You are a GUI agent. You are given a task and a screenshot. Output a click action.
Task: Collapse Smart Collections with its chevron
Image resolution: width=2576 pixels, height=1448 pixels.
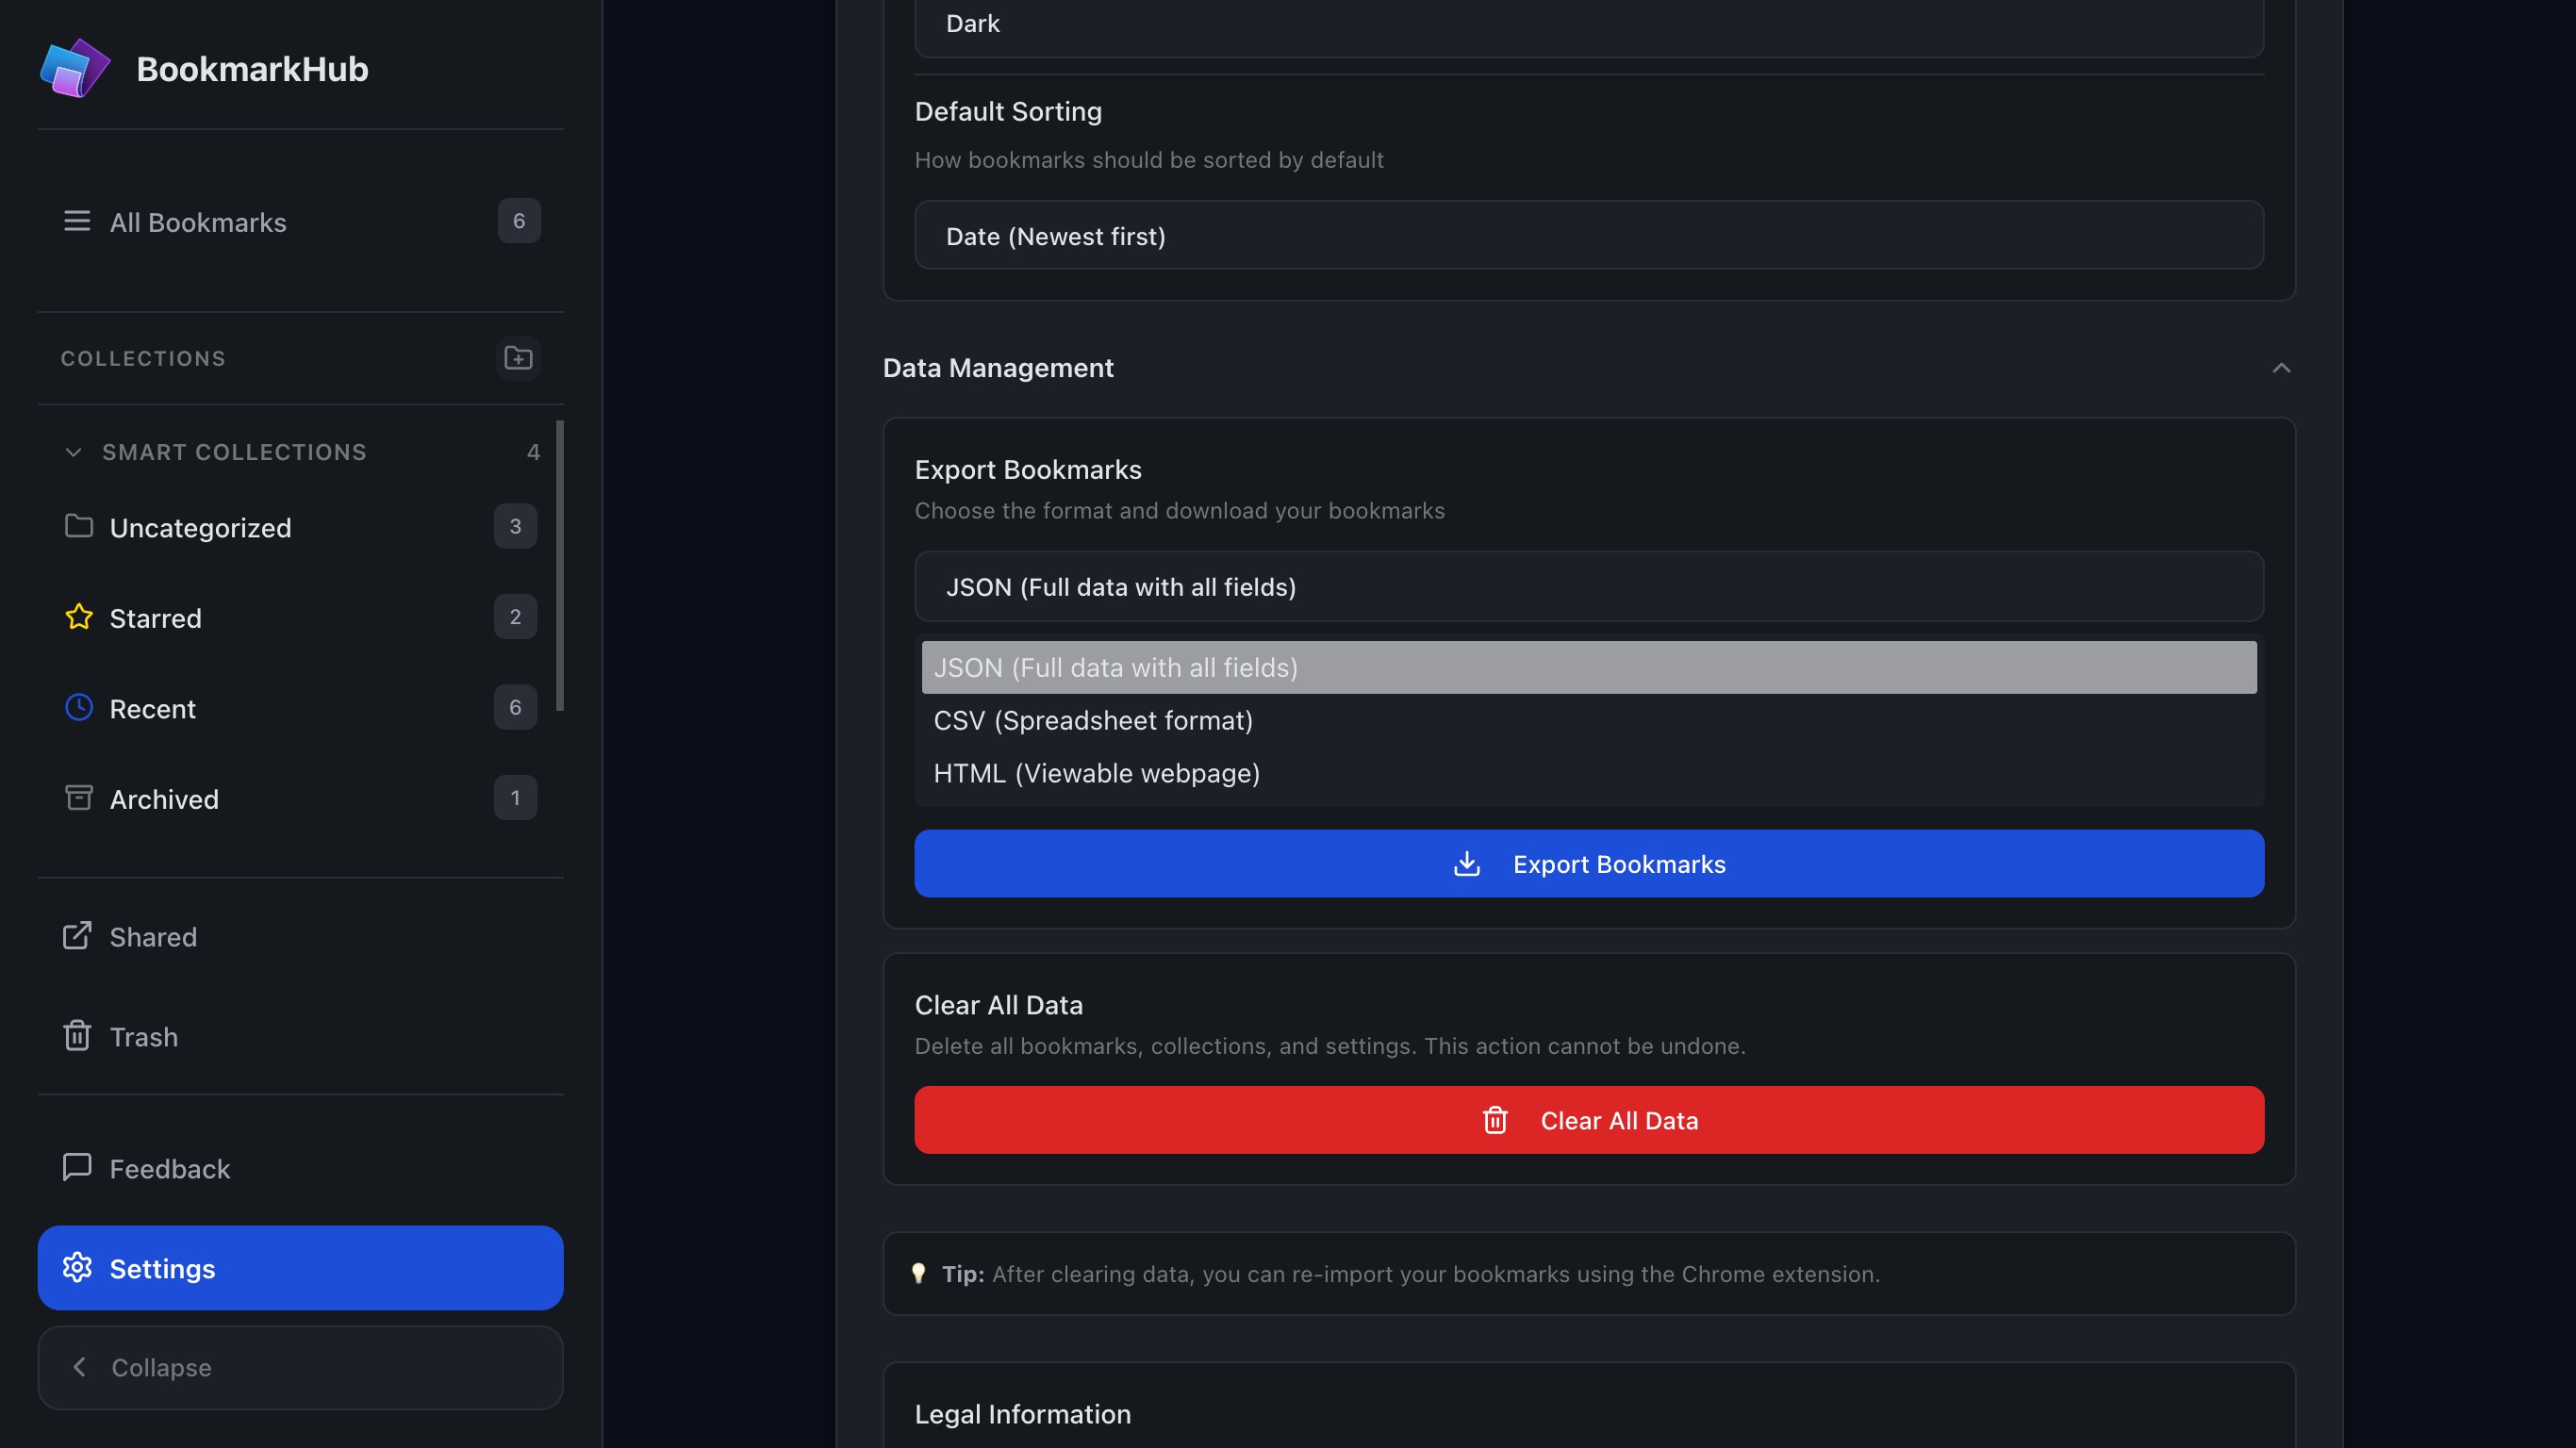[73, 452]
